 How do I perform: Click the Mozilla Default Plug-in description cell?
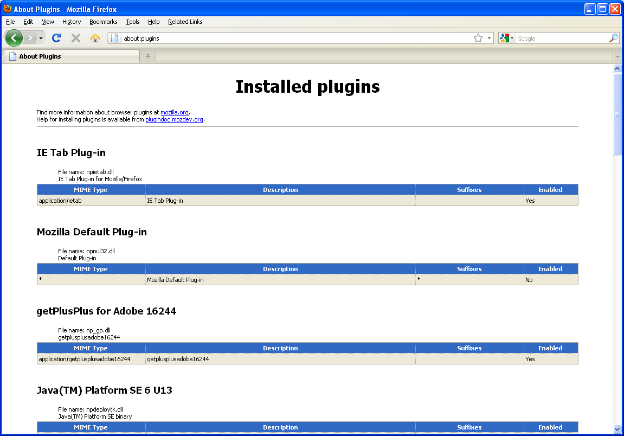pos(281,280)
